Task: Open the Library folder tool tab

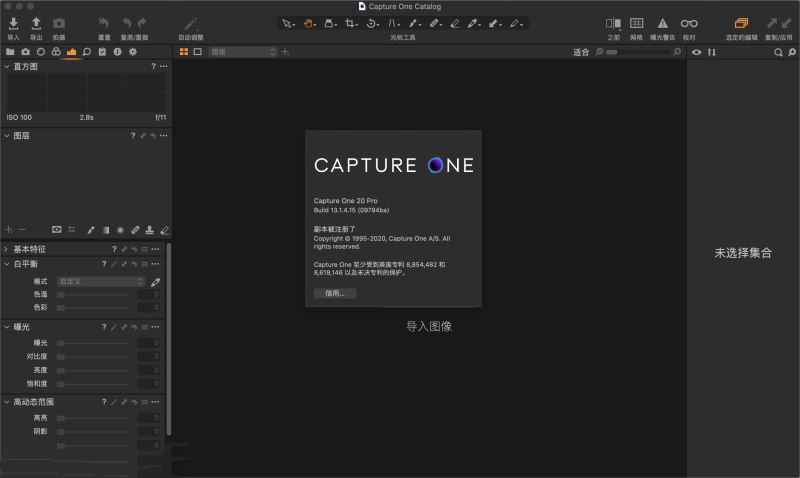Action: tap(10, 52)
